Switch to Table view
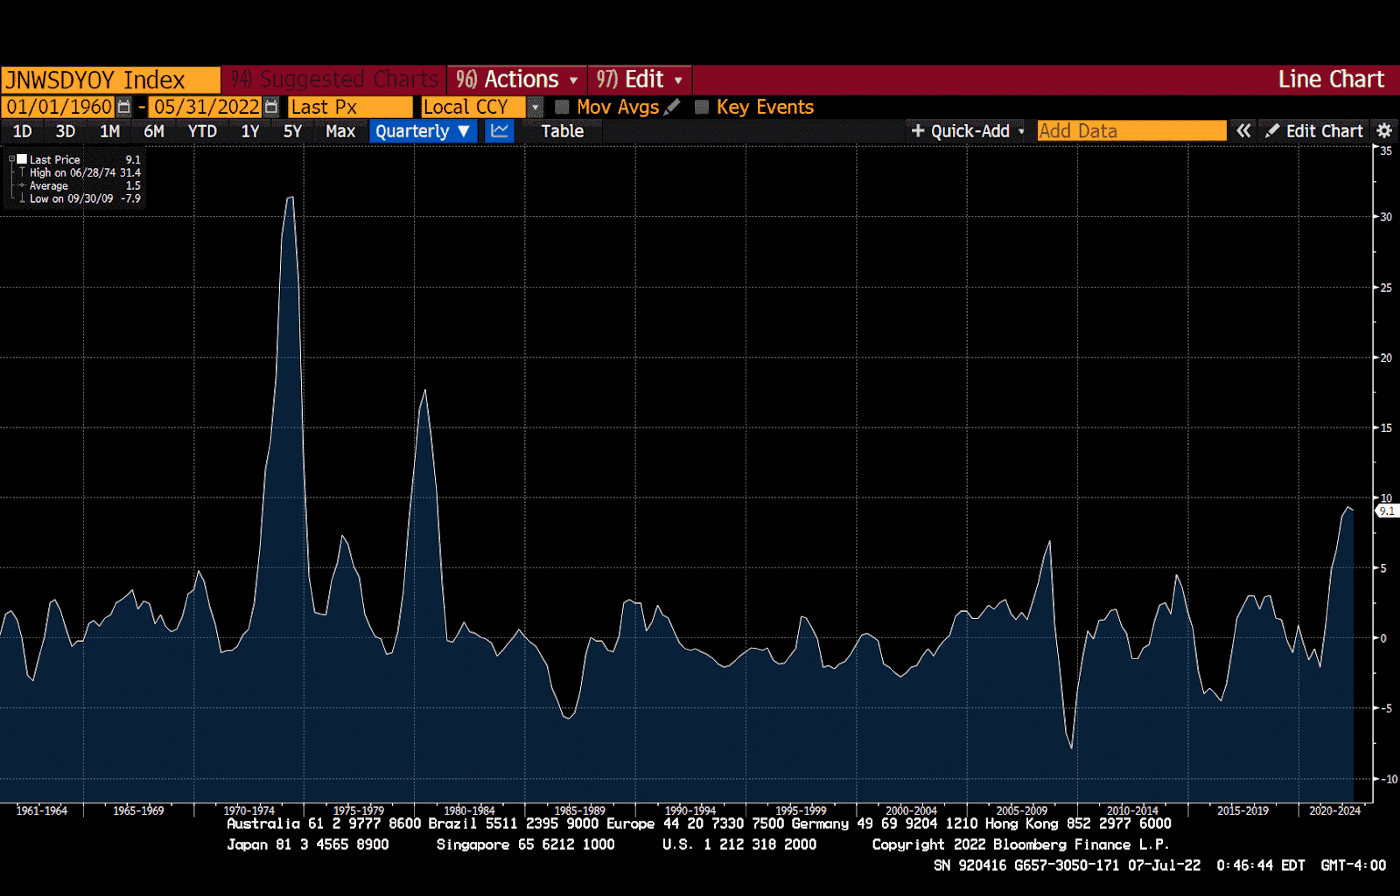Viewport: 1400px width, 896px height. point(562,131)
